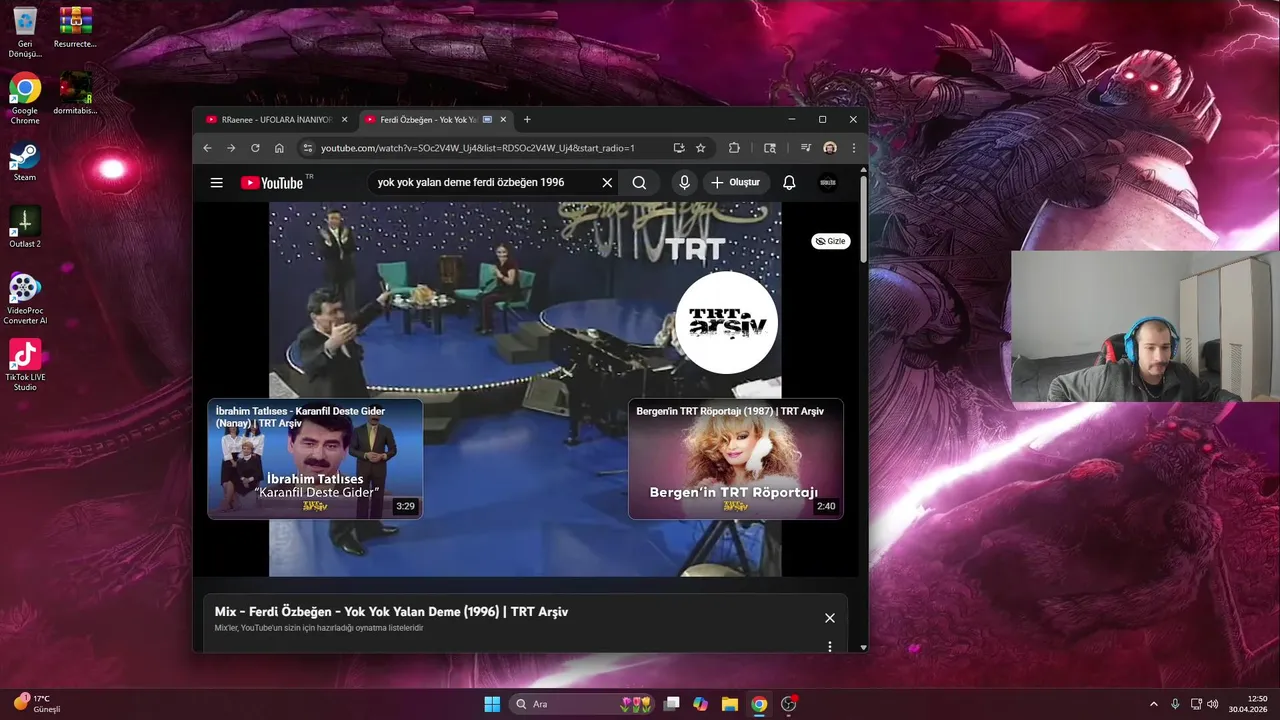Click the Mix - Ferdi Özbeğen playlist title

(x=391, y=611)
